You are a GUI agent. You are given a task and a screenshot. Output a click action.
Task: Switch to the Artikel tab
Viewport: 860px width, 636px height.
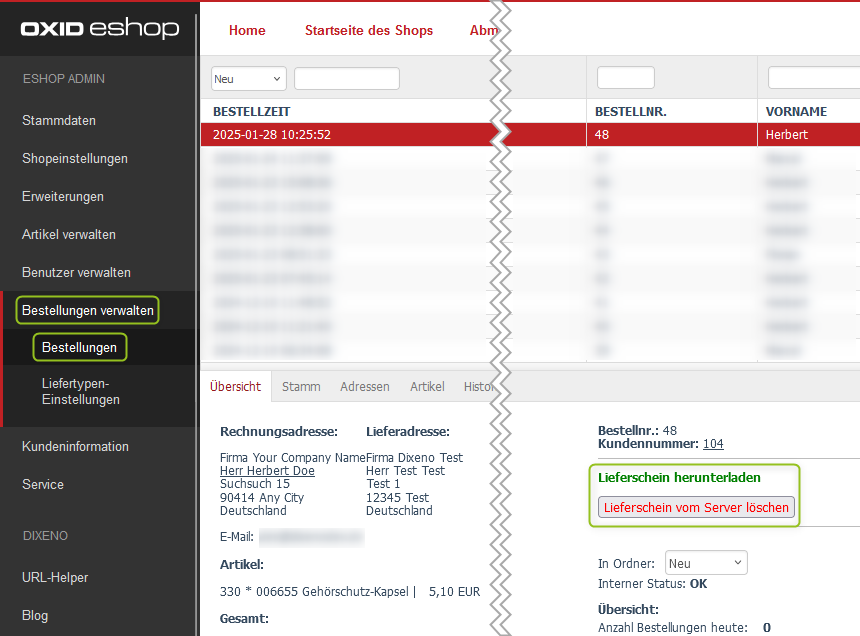[x=427, y=387]
